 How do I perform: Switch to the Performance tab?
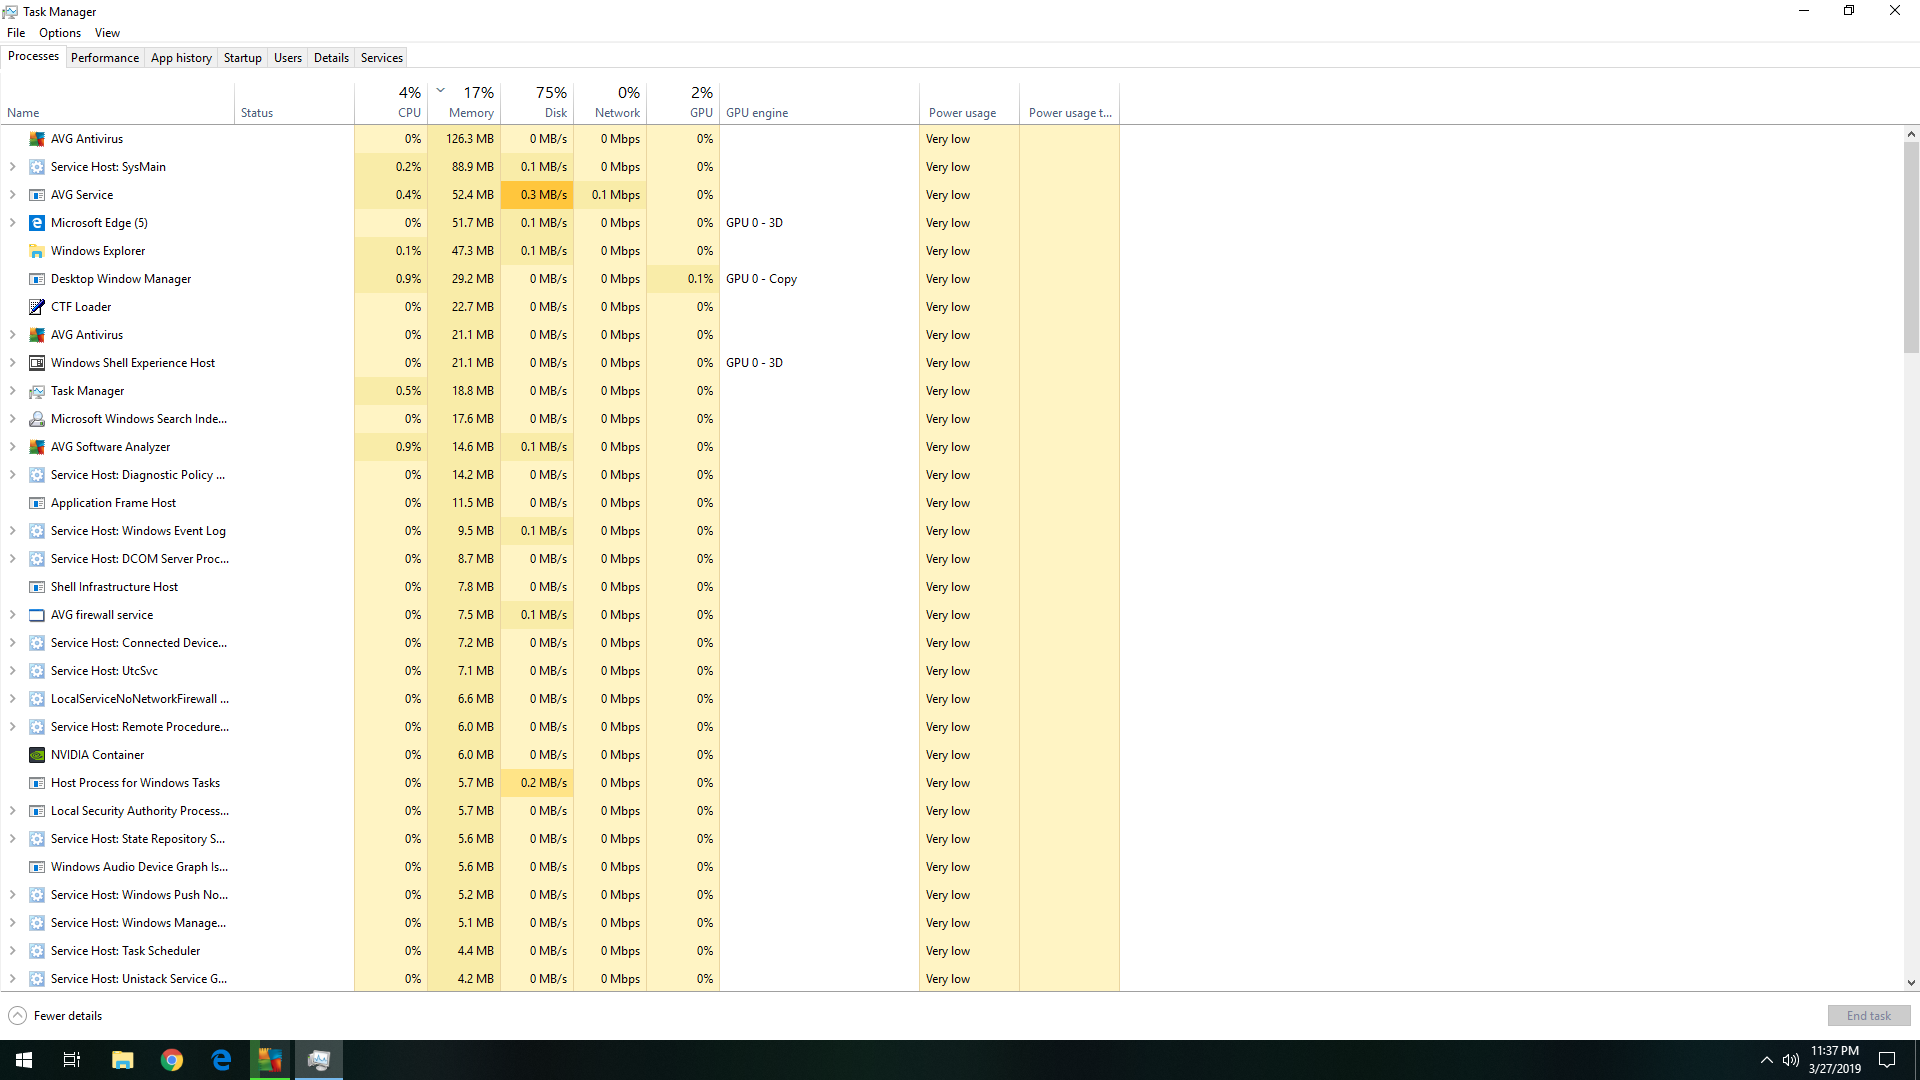point(105,57)
